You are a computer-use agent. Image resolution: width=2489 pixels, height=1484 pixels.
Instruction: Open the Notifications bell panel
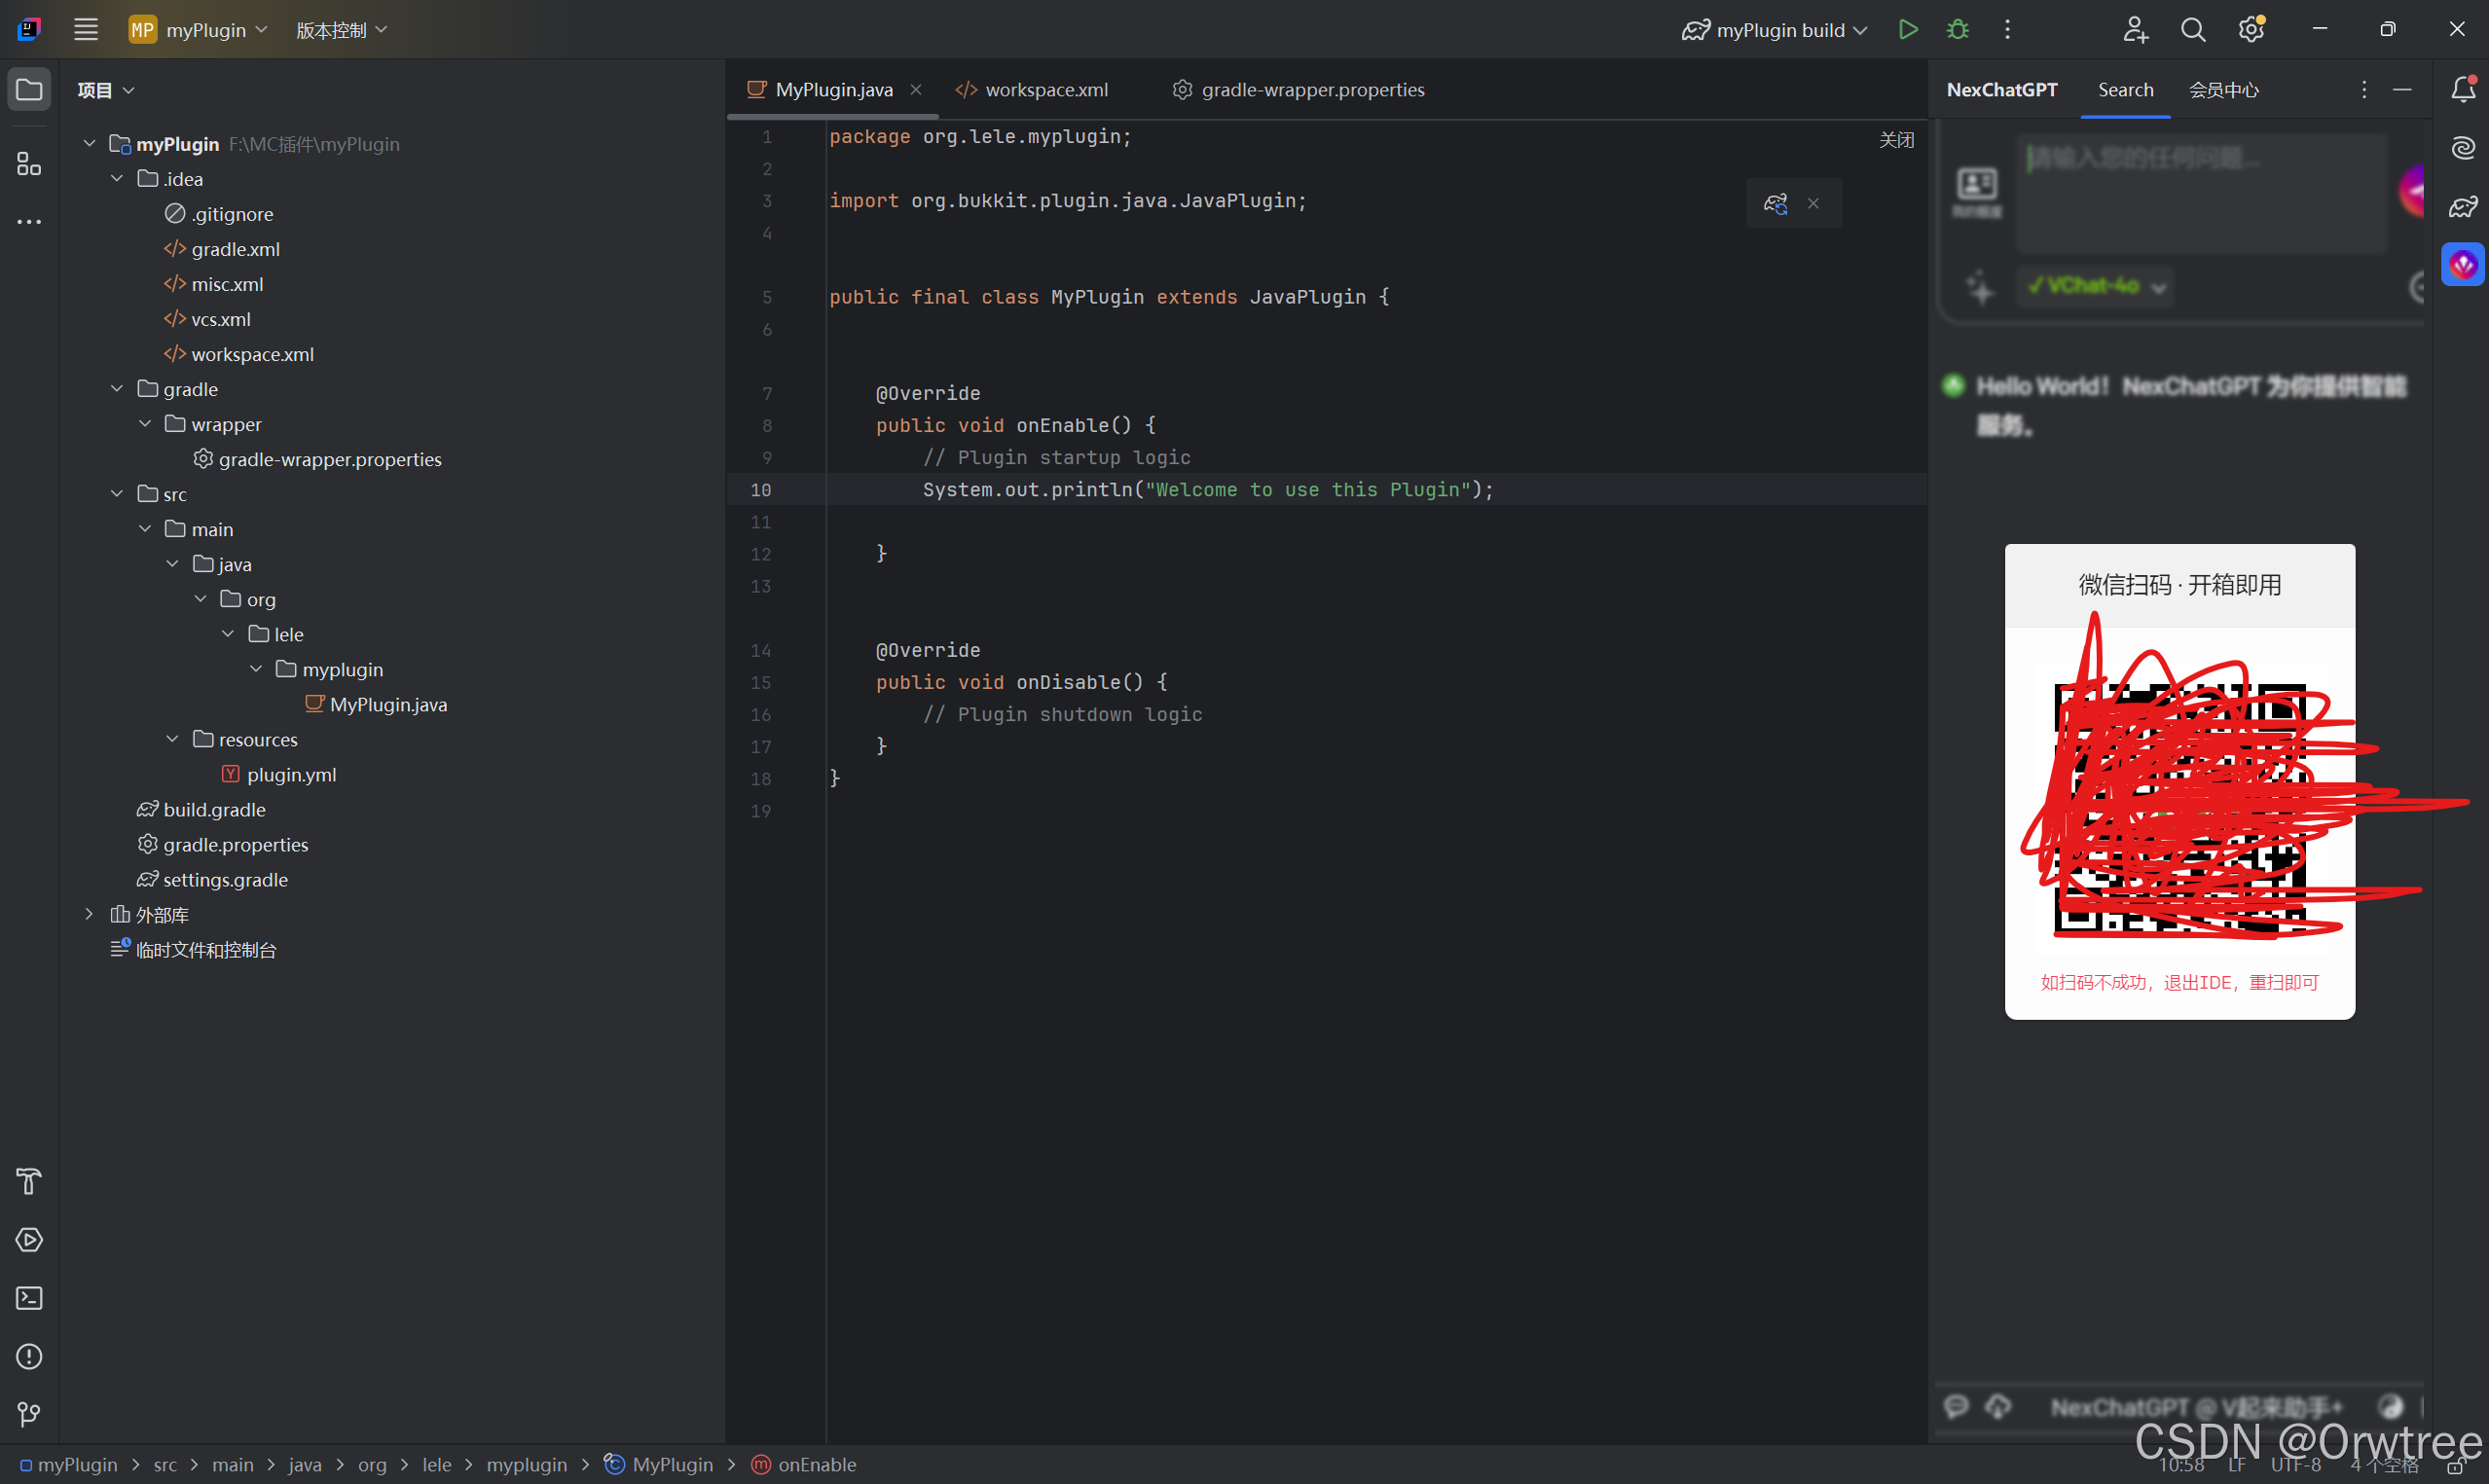point(2463,90)
